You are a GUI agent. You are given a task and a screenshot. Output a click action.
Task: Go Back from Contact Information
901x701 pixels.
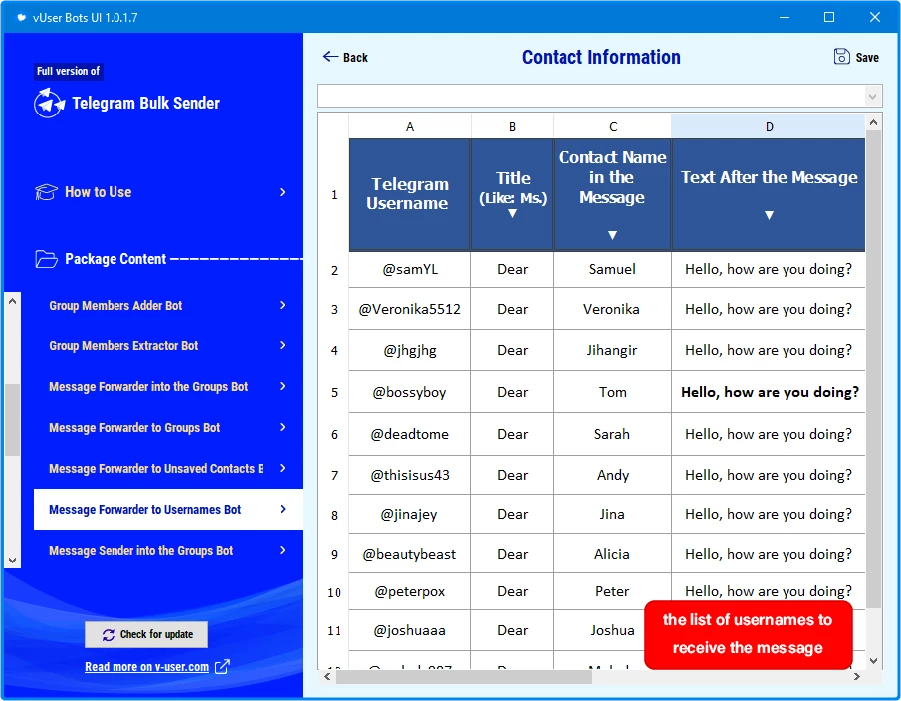(x=345, y=57)
